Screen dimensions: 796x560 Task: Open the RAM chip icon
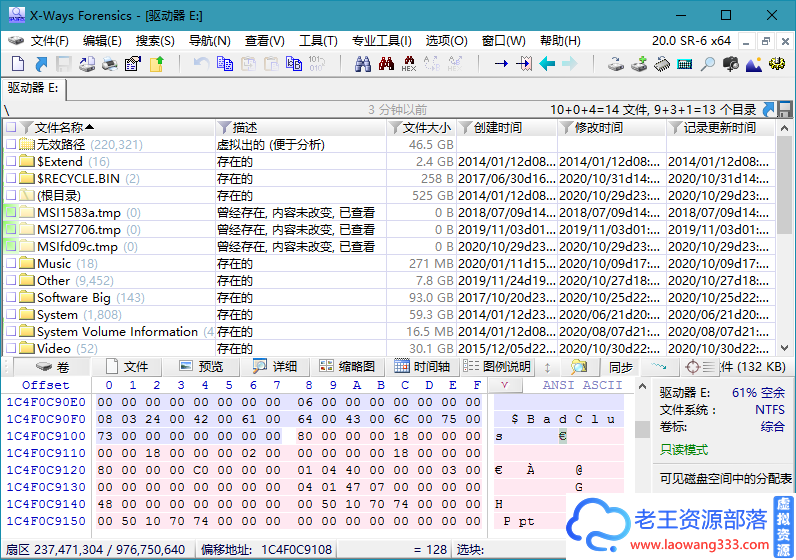tap(662, 64)
